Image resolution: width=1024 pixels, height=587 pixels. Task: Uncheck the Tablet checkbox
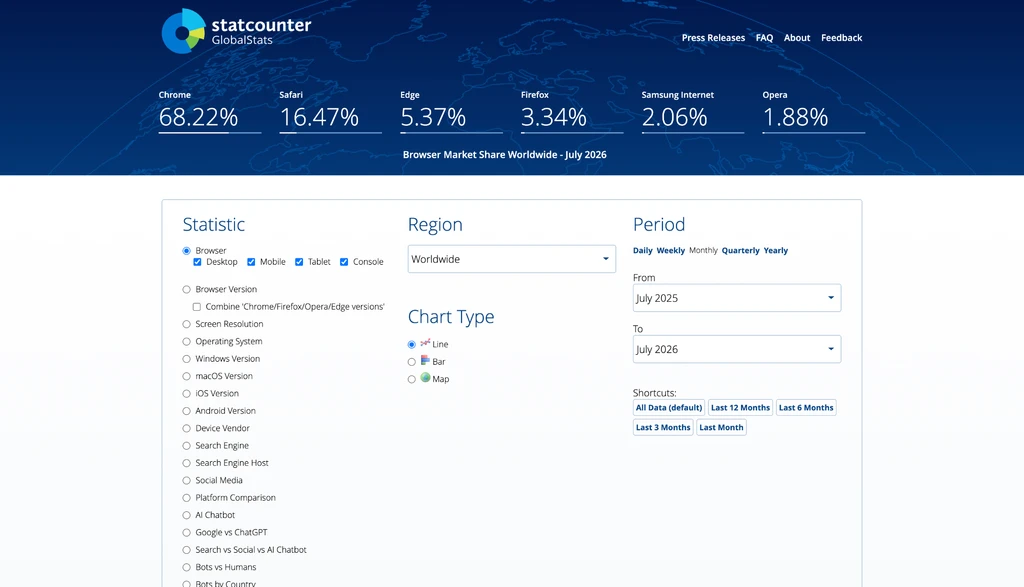(299, 262)
